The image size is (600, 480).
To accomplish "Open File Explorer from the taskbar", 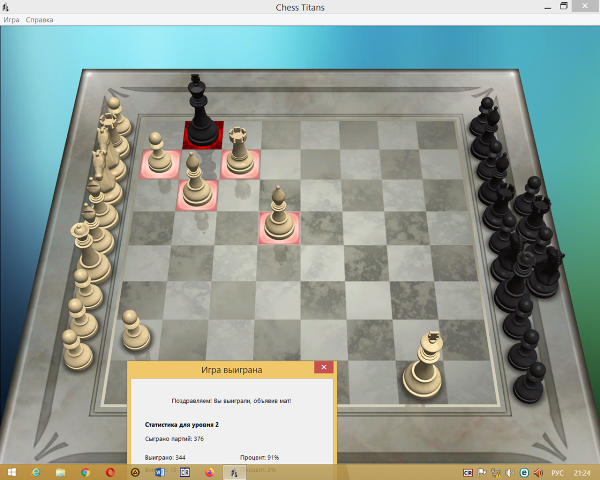I will (x=60, y=472).
